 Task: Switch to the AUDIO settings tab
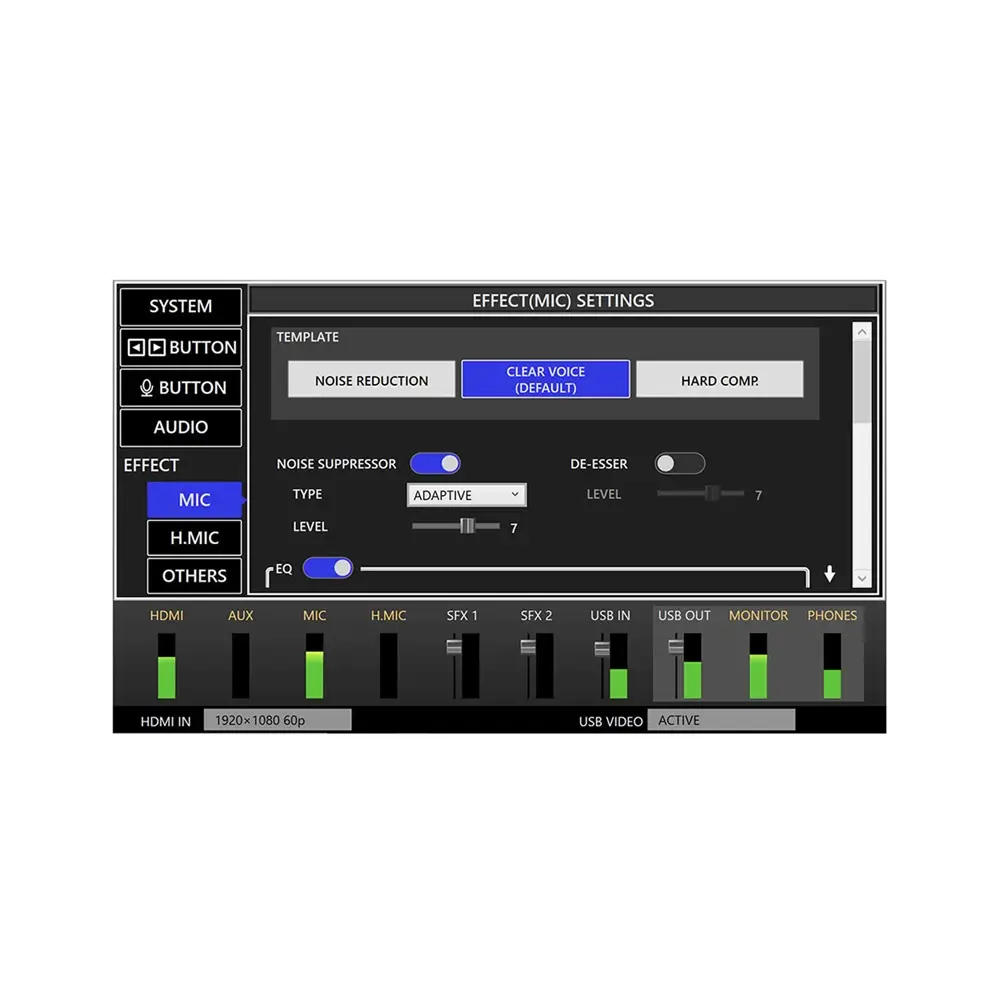click(181, 427)
